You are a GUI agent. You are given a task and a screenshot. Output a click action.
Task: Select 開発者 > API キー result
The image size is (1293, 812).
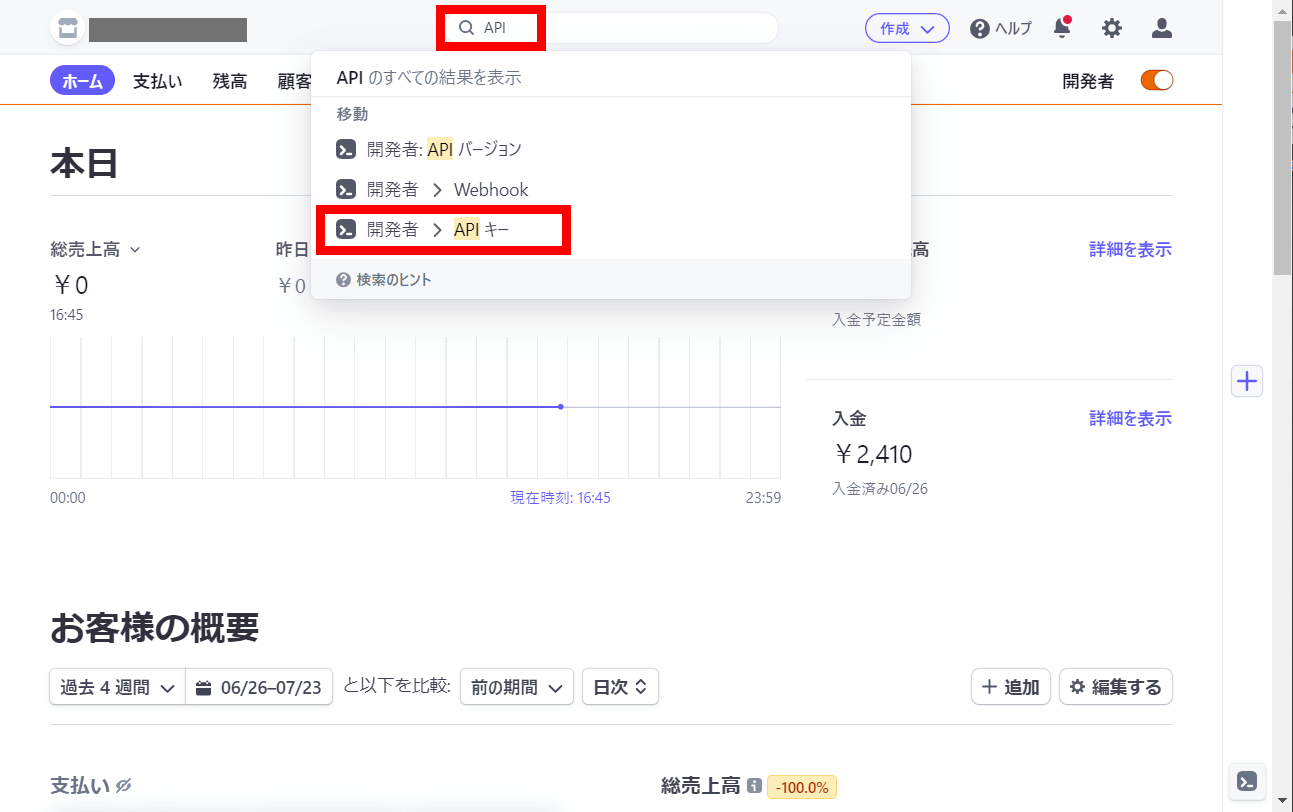coord(611,229)
